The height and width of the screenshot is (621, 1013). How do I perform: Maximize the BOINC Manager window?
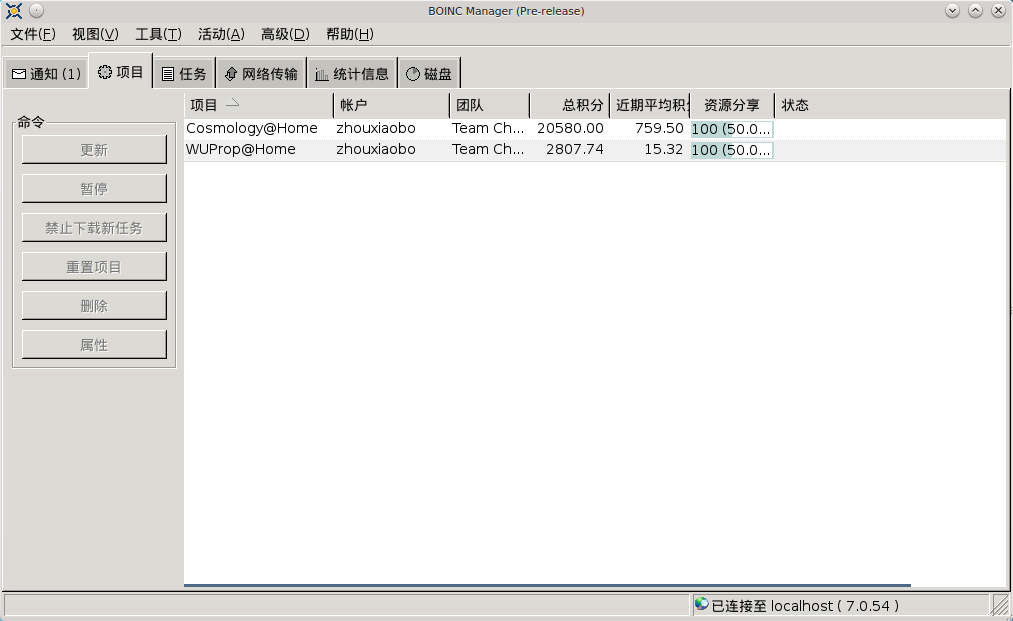point(976,10)
